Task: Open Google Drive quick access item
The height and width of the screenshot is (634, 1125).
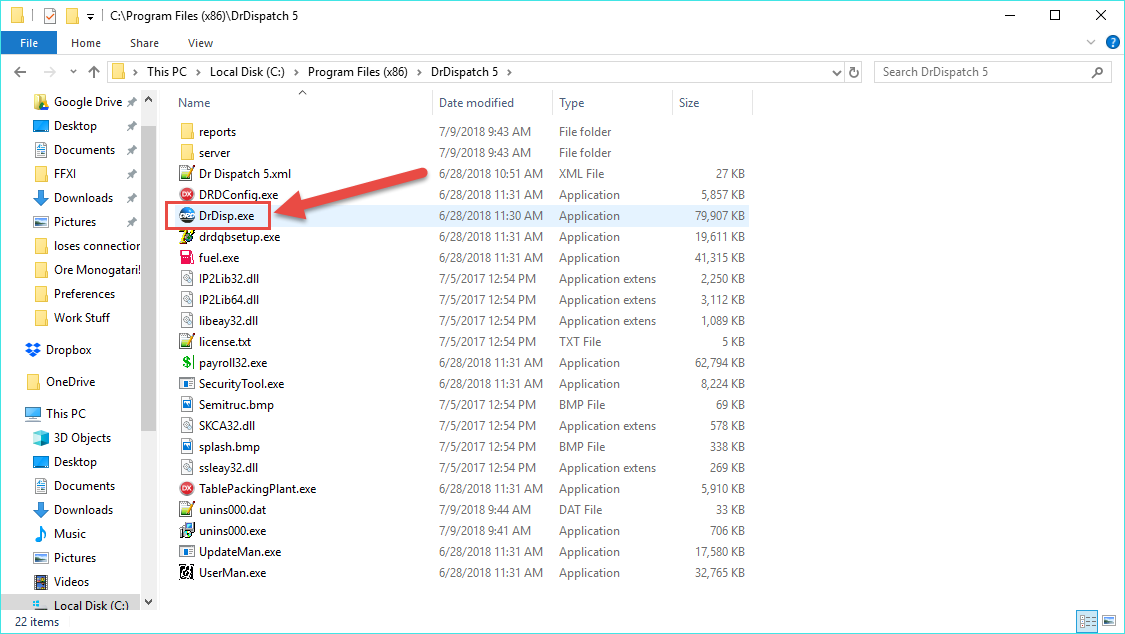Action: click(x=79, y=102)
